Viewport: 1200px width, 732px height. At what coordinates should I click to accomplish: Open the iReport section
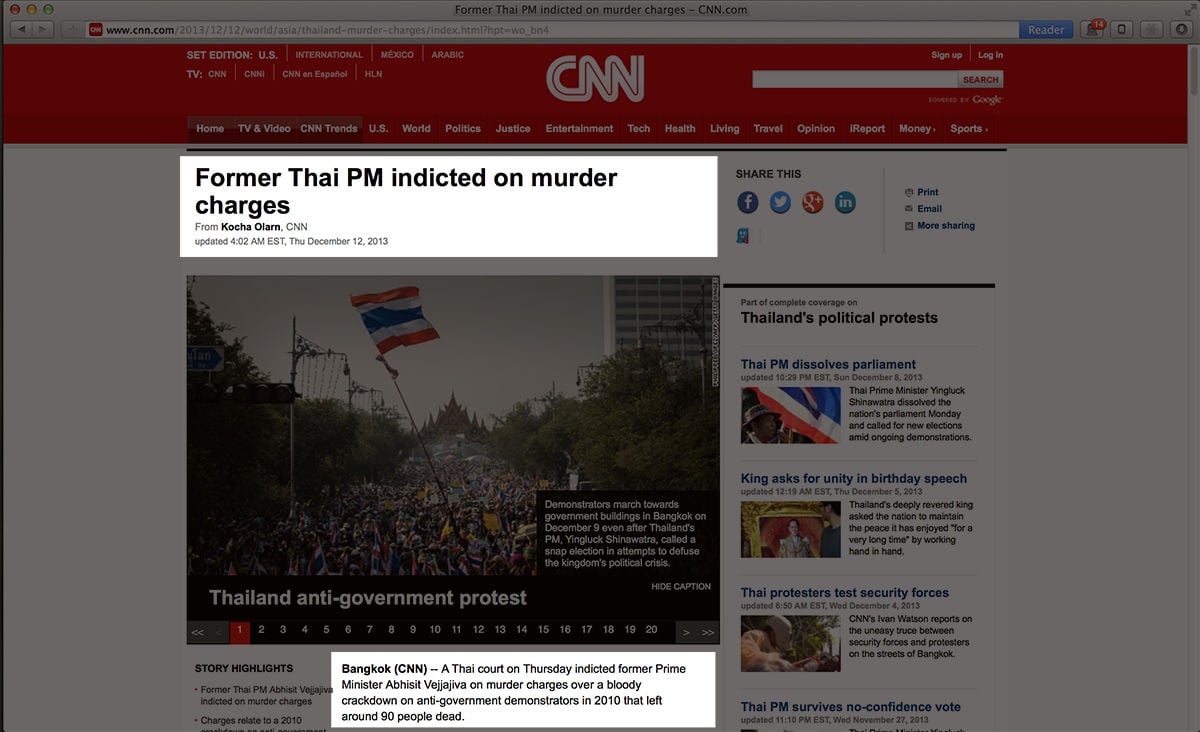coord(867,129)
